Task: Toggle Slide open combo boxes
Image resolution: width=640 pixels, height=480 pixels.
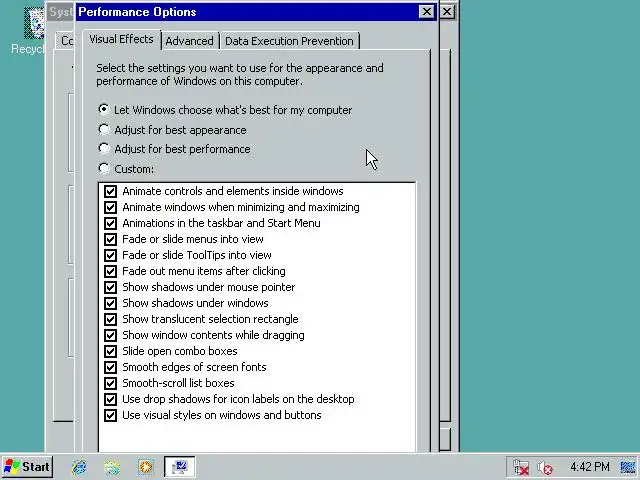Action: 110,351
